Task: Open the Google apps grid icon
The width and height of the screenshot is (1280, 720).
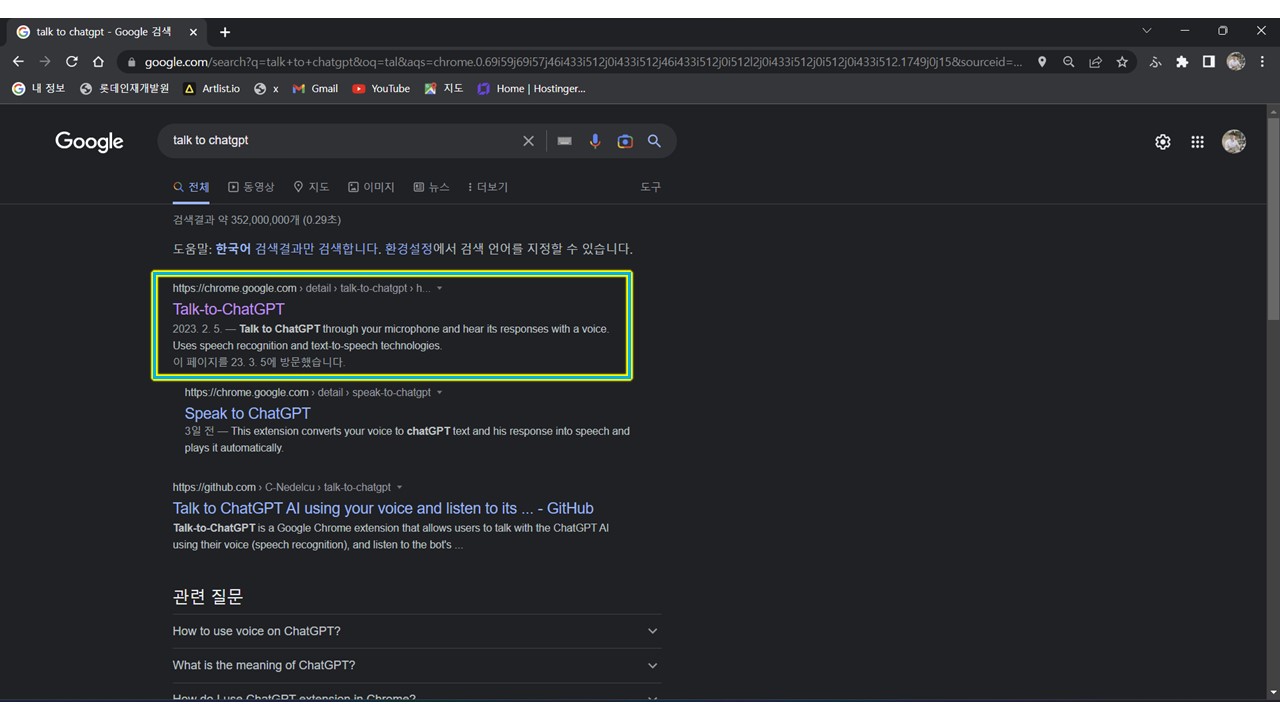Action: pos(1197,142)
